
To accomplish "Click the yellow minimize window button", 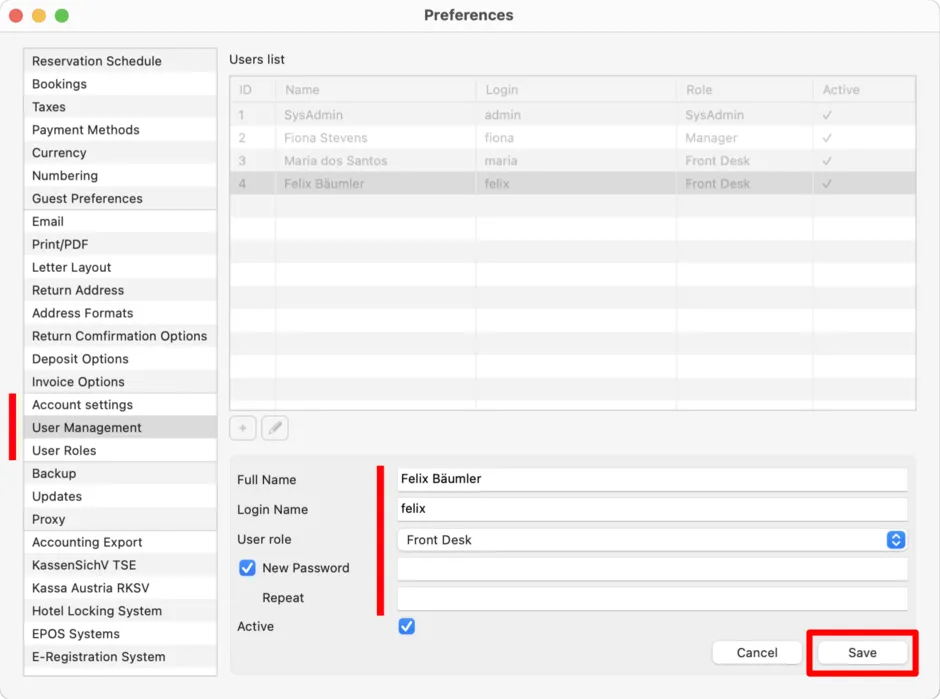I will (x=39, y=16).
